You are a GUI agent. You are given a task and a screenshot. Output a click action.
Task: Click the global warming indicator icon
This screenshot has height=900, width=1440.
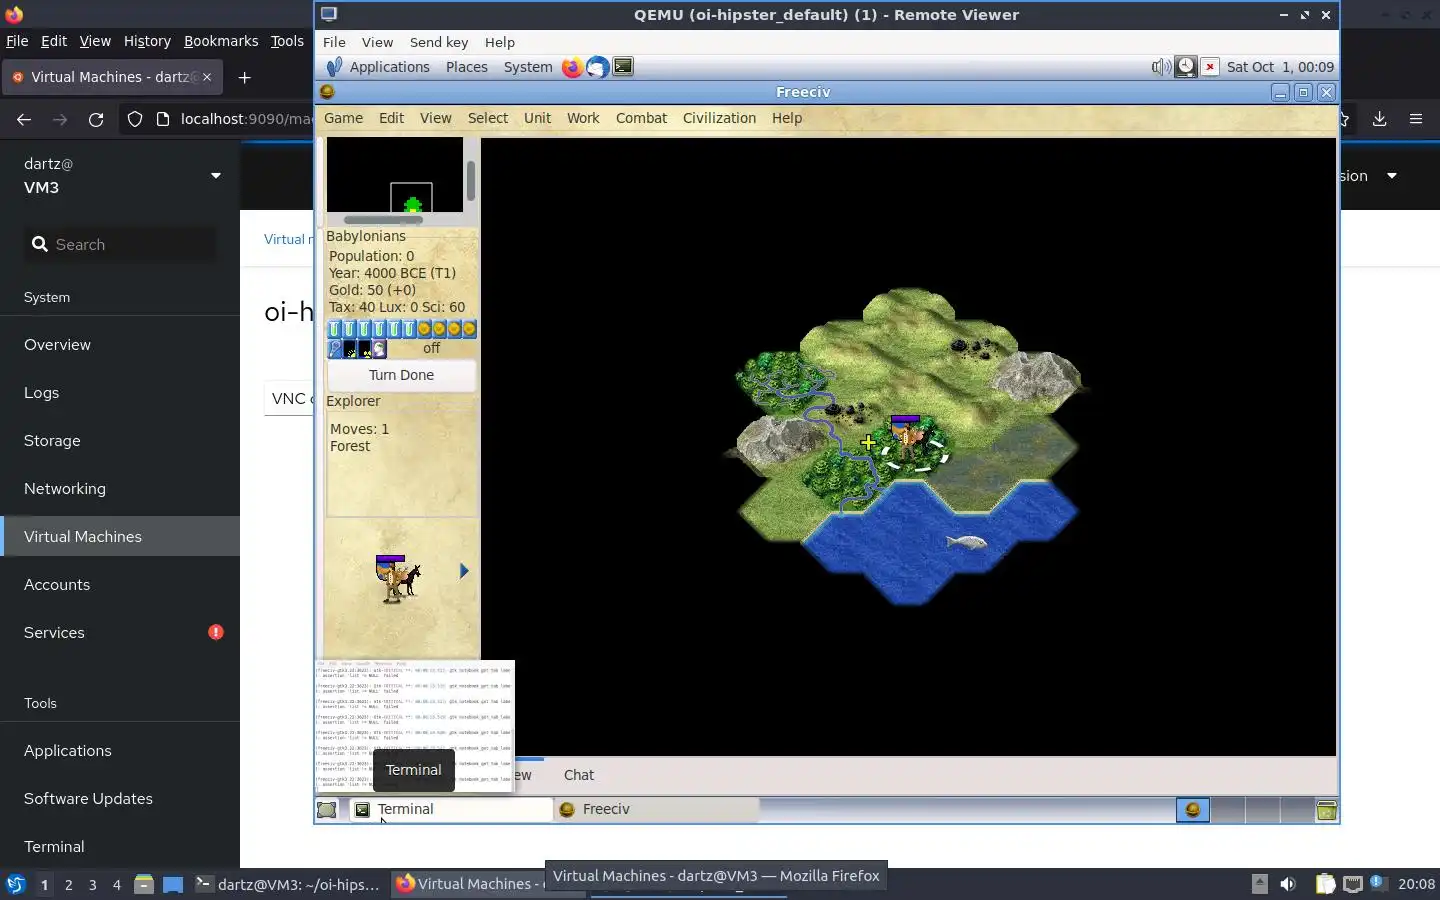click(350, 349)
